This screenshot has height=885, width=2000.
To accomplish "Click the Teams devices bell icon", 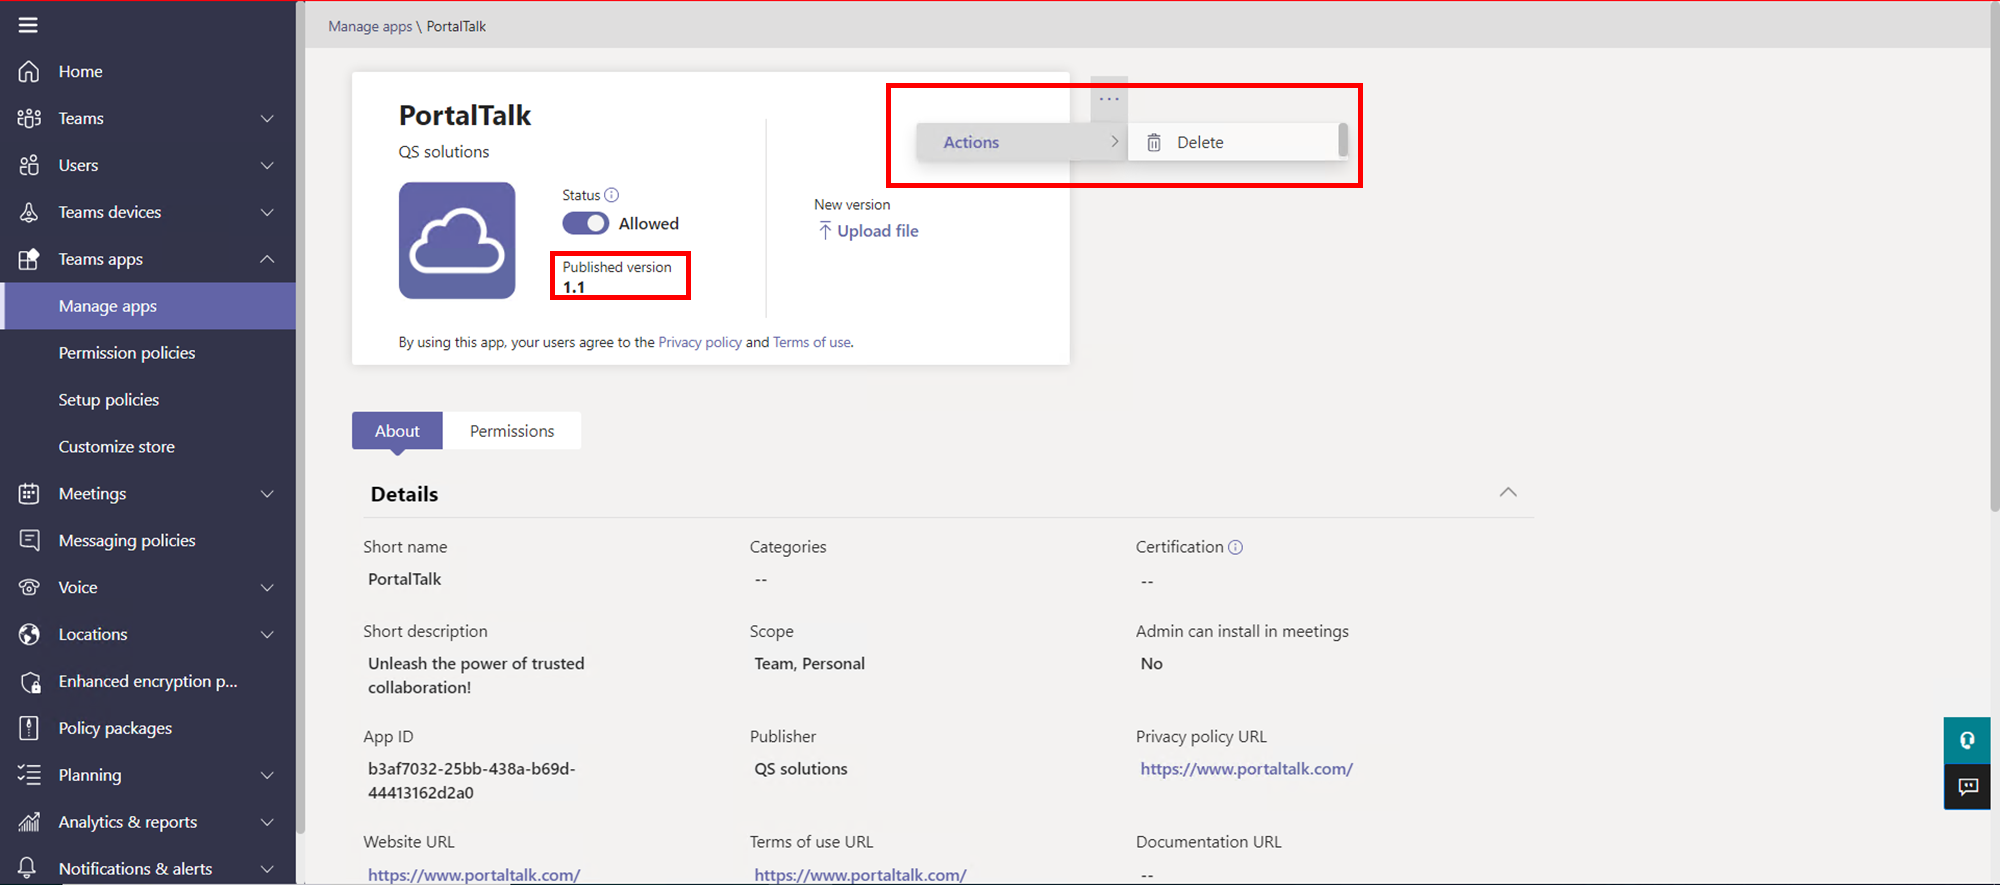I will 29,212.
